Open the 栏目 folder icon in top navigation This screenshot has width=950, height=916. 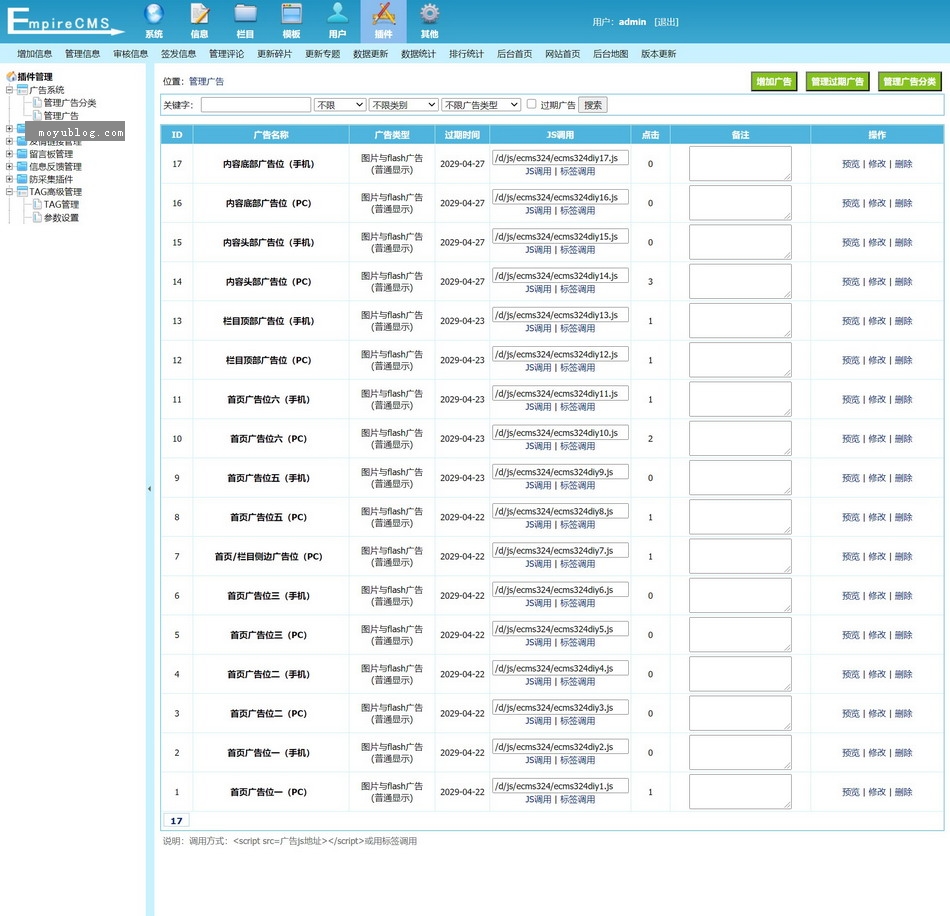coord(245,14)
